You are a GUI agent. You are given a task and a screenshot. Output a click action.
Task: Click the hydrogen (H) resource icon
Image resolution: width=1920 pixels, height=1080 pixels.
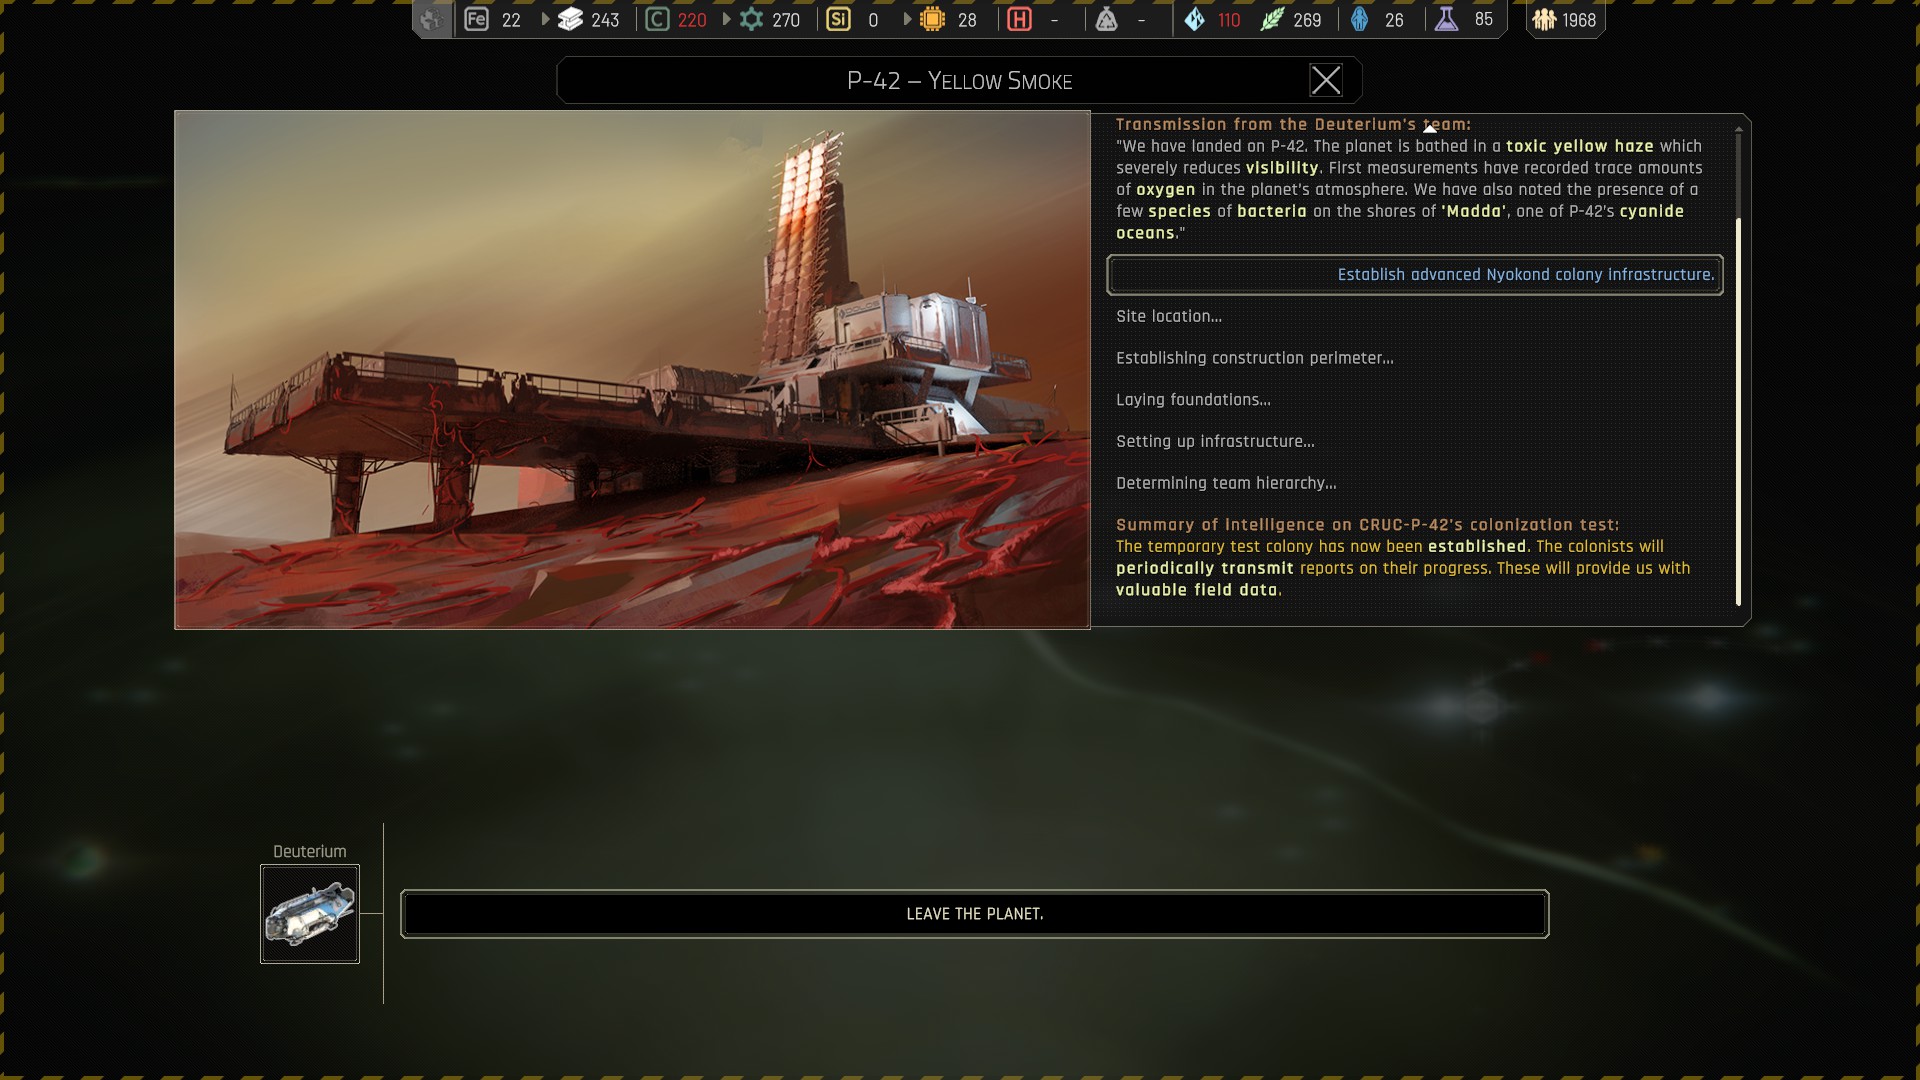point(1019,19)
